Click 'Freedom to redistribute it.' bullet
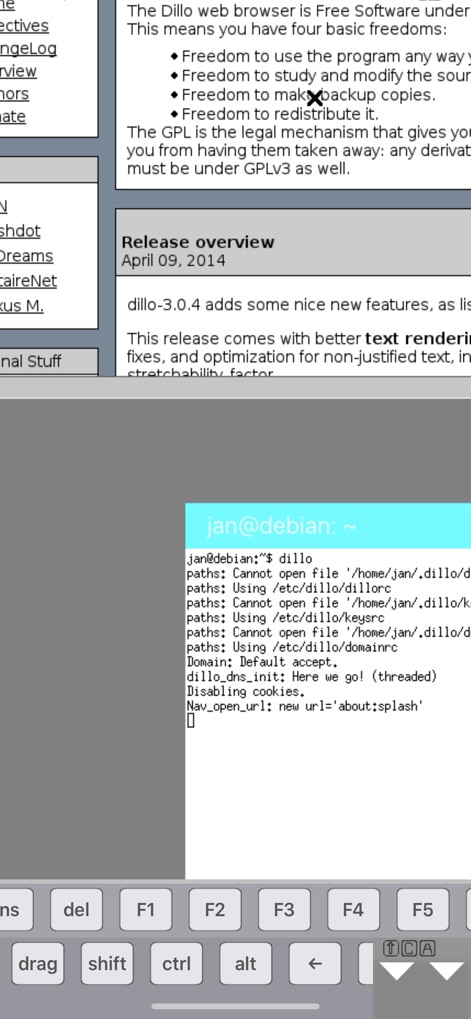Image resolution: width=471 pixels, height=1019 pixels. [x=280, y=114]
